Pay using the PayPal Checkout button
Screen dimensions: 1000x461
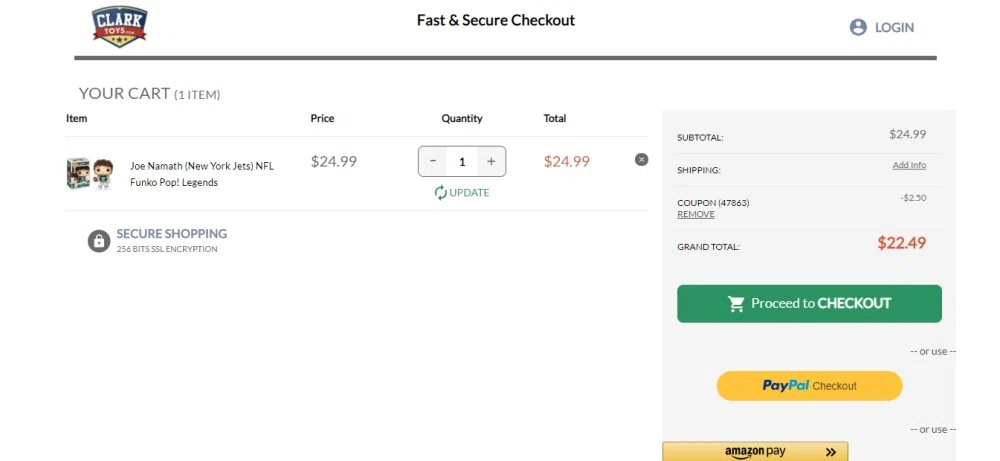[809, 386]
